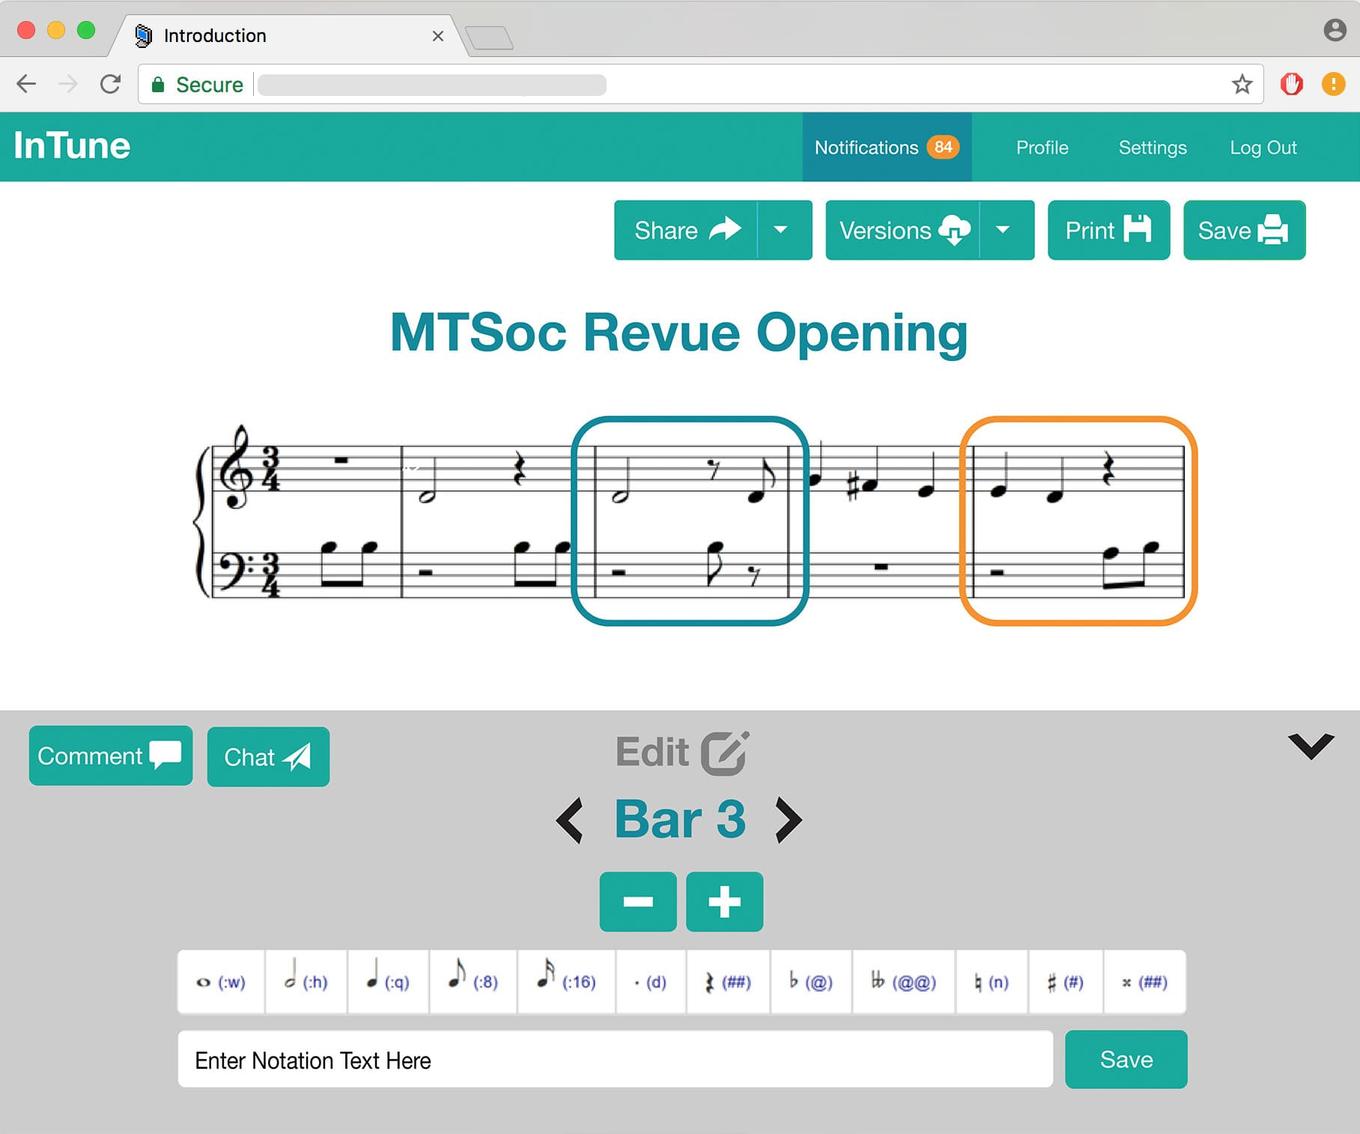This screenshot has width=1360, height=1134.
Task: Open the Settings menu item
Action: [1152, 147]
